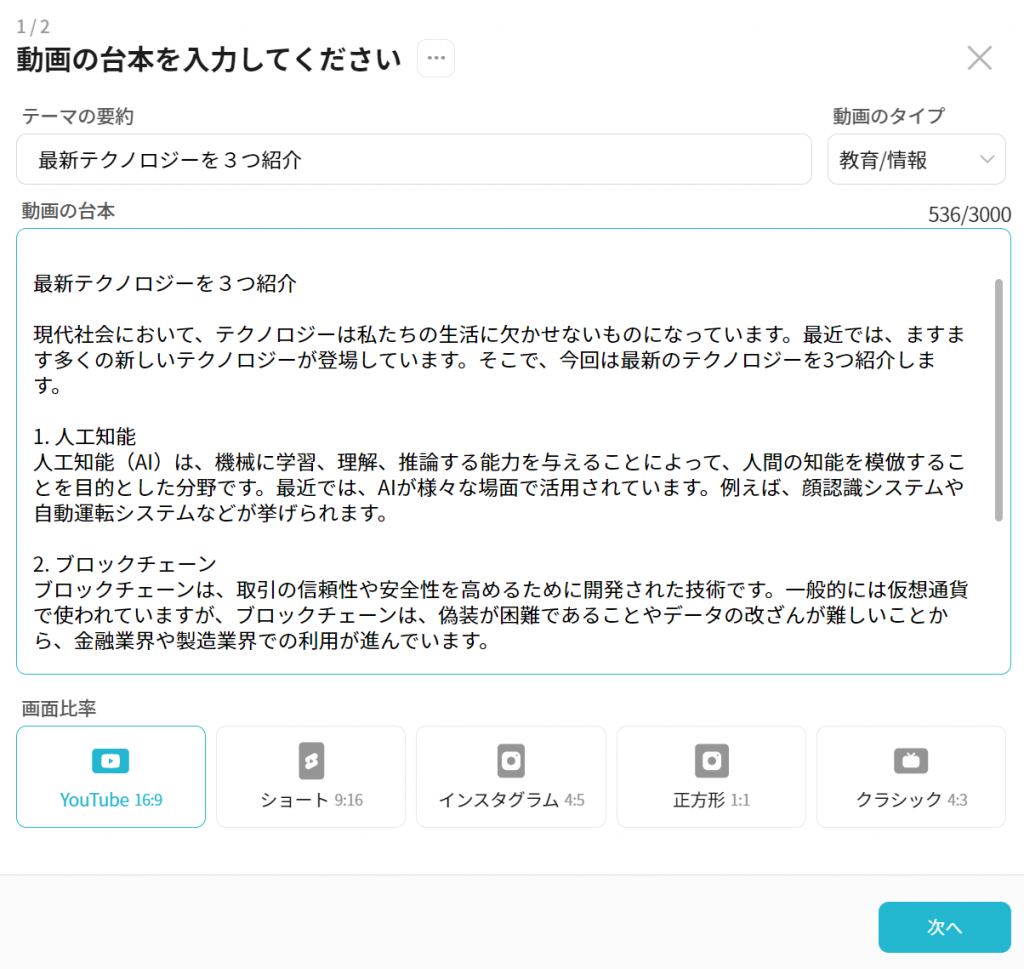Click the dropdown chevron next to 教育/情報

coord(987,159)
